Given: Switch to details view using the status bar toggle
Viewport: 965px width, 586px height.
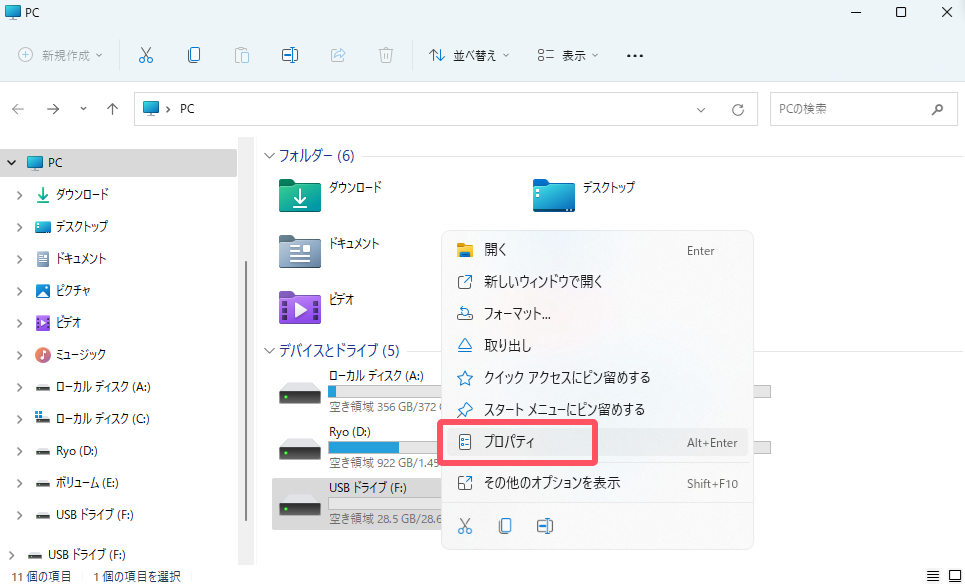Looking at the screenshot, I should click(933, 575).
